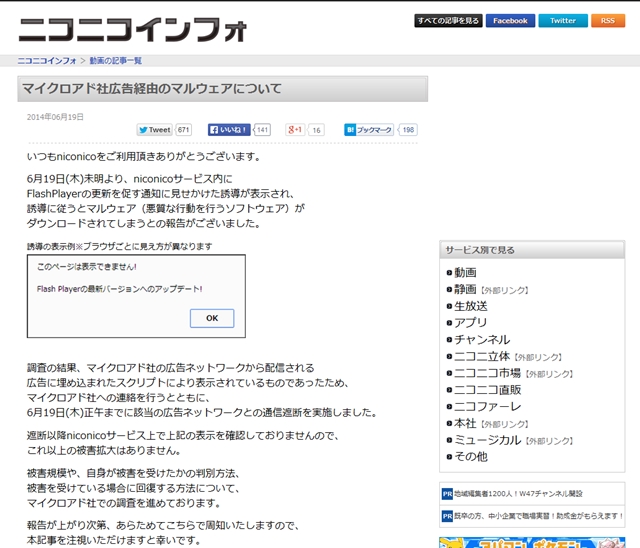
Task: Click the PR icon beside 既卒の方
Action: (447, 516)
